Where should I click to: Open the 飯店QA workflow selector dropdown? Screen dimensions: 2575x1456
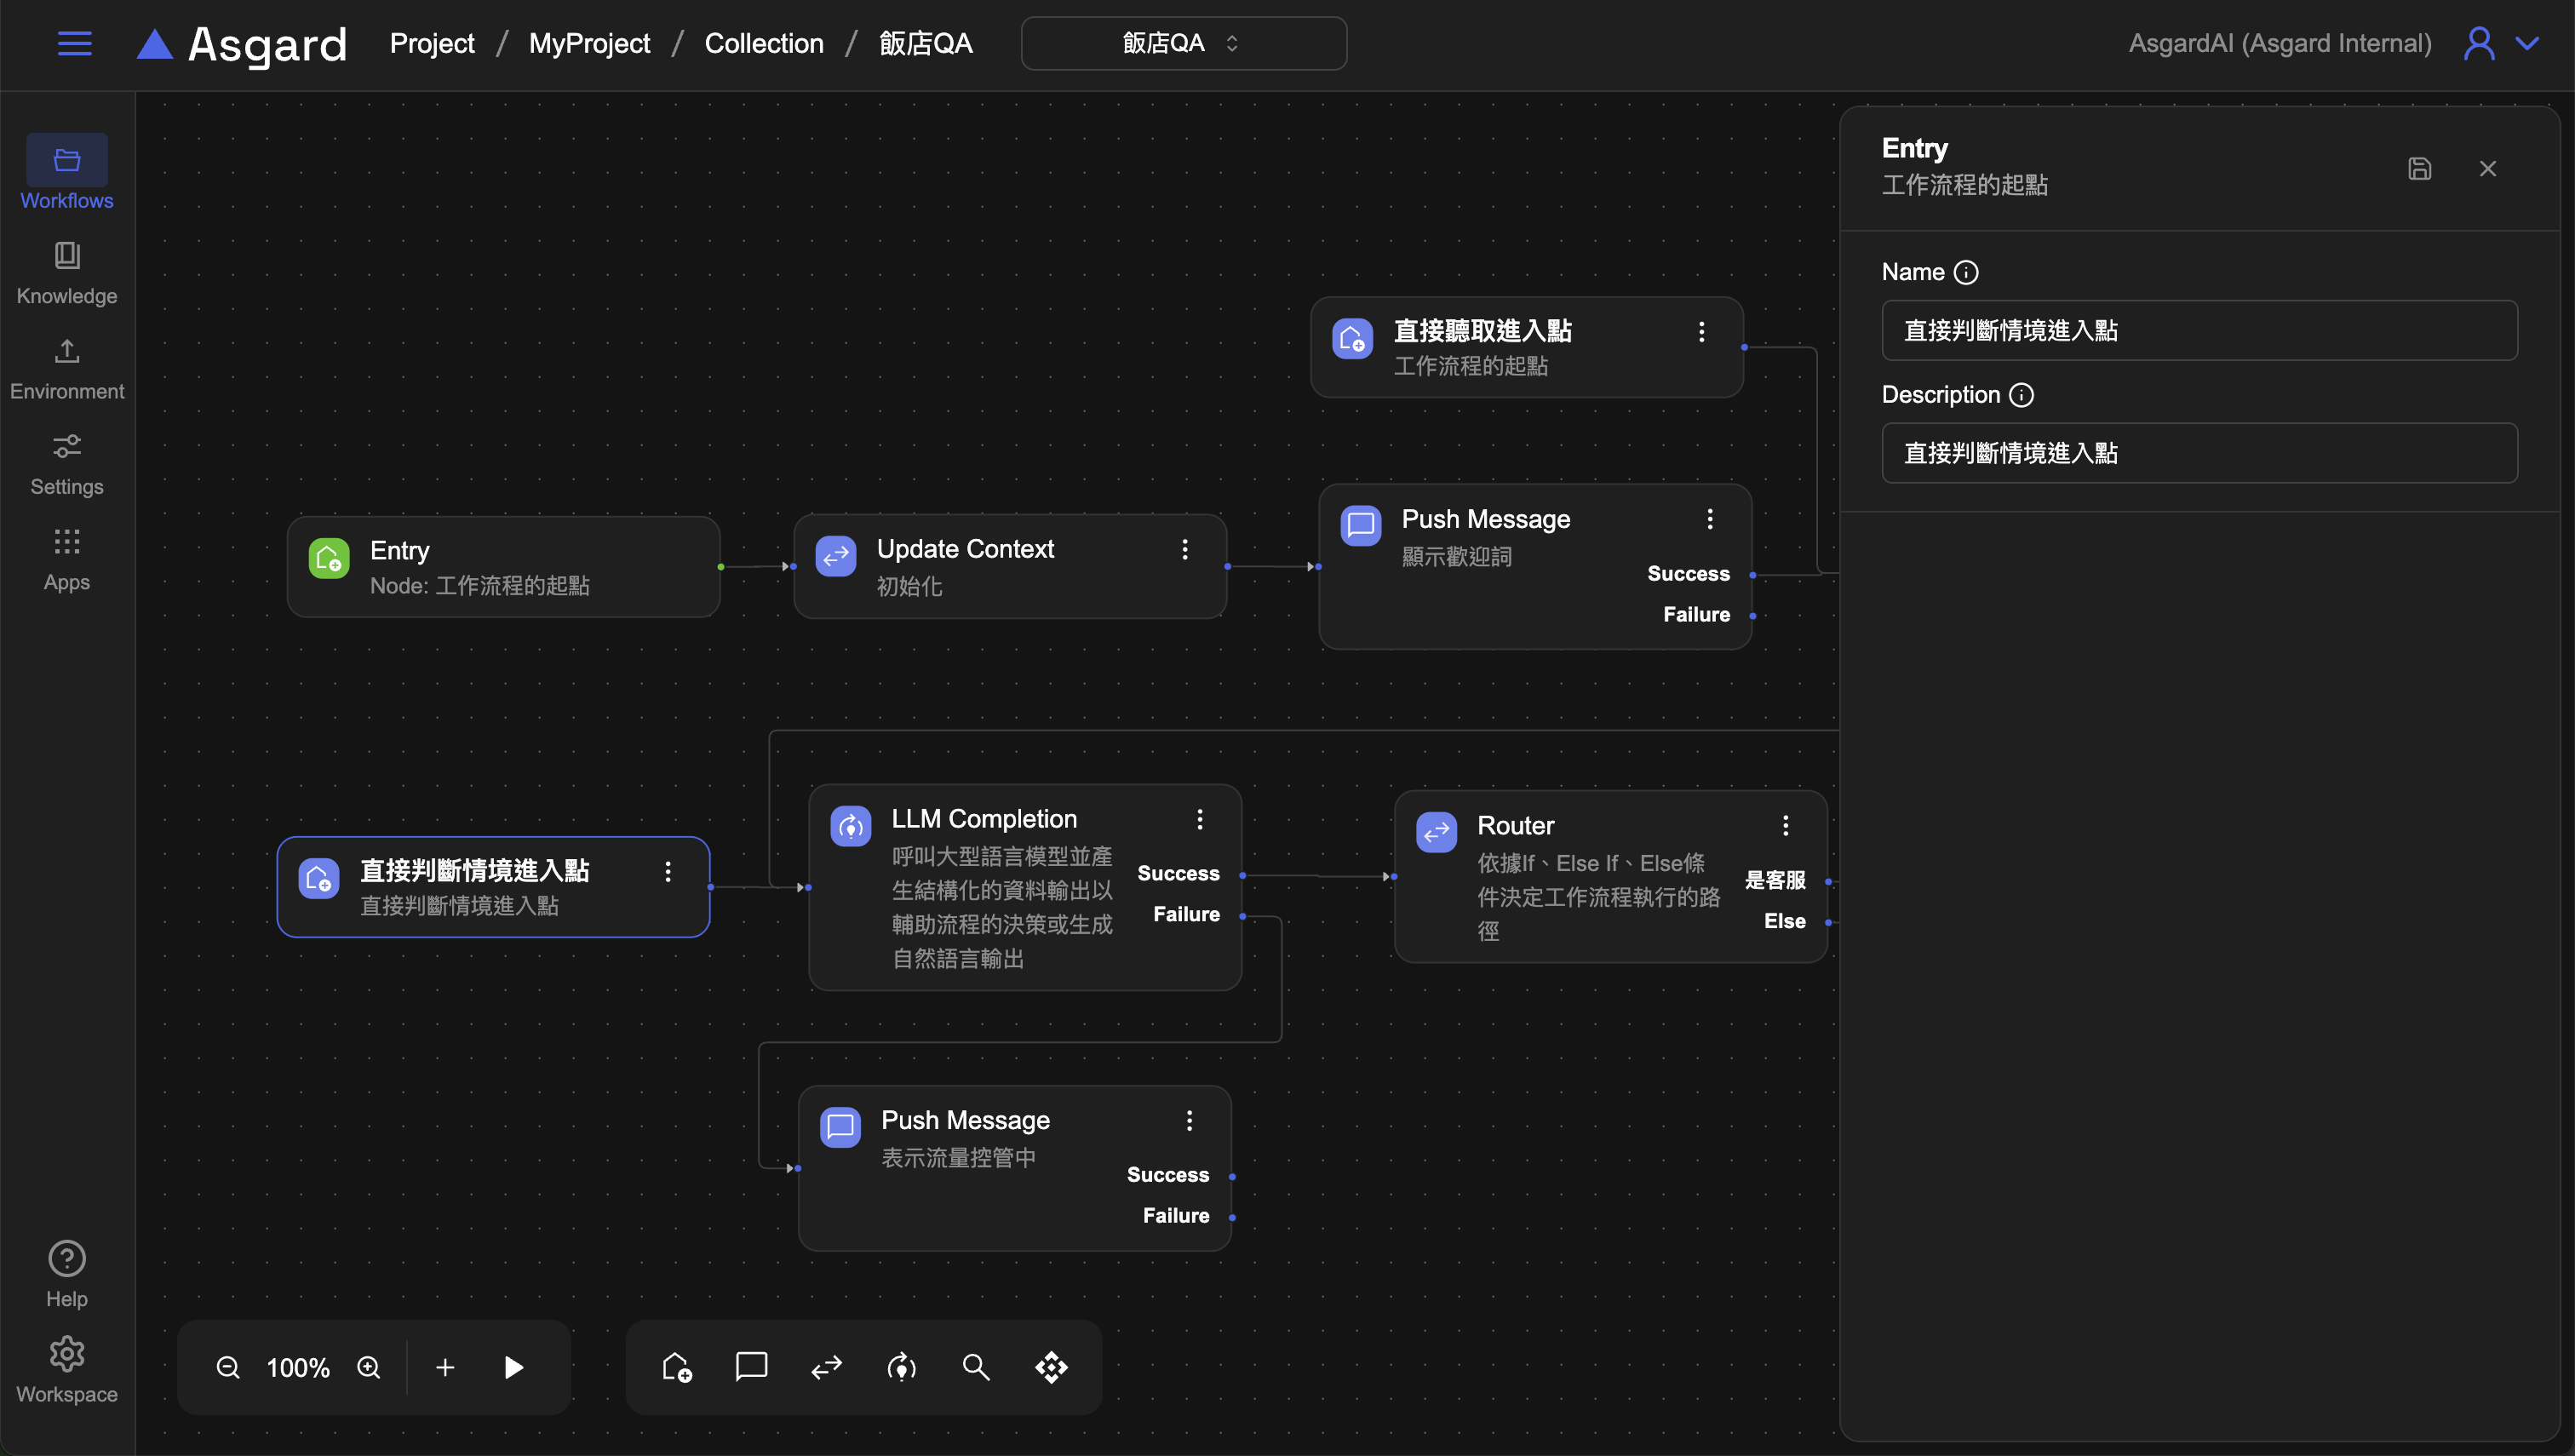coord(1183,43)
